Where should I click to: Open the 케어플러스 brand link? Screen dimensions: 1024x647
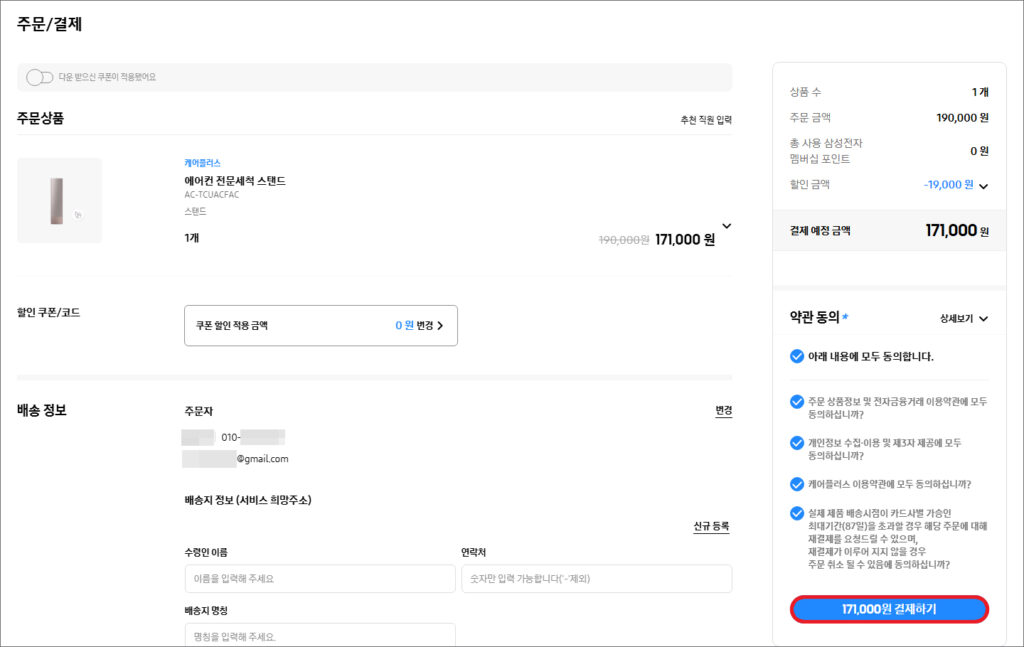point(202,163)
